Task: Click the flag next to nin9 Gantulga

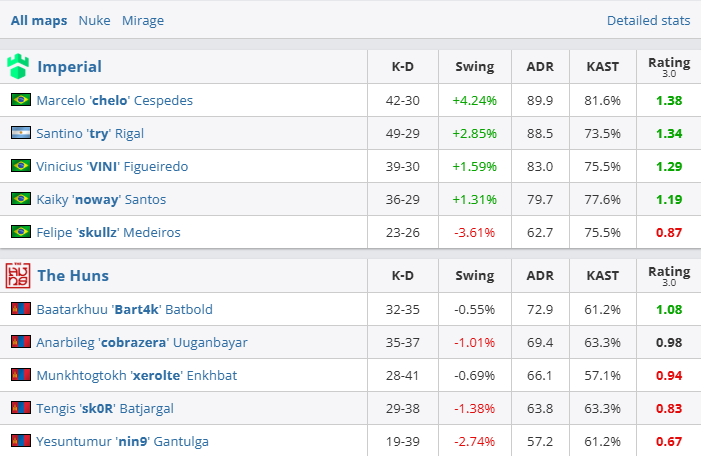Action: click(20, 440)
